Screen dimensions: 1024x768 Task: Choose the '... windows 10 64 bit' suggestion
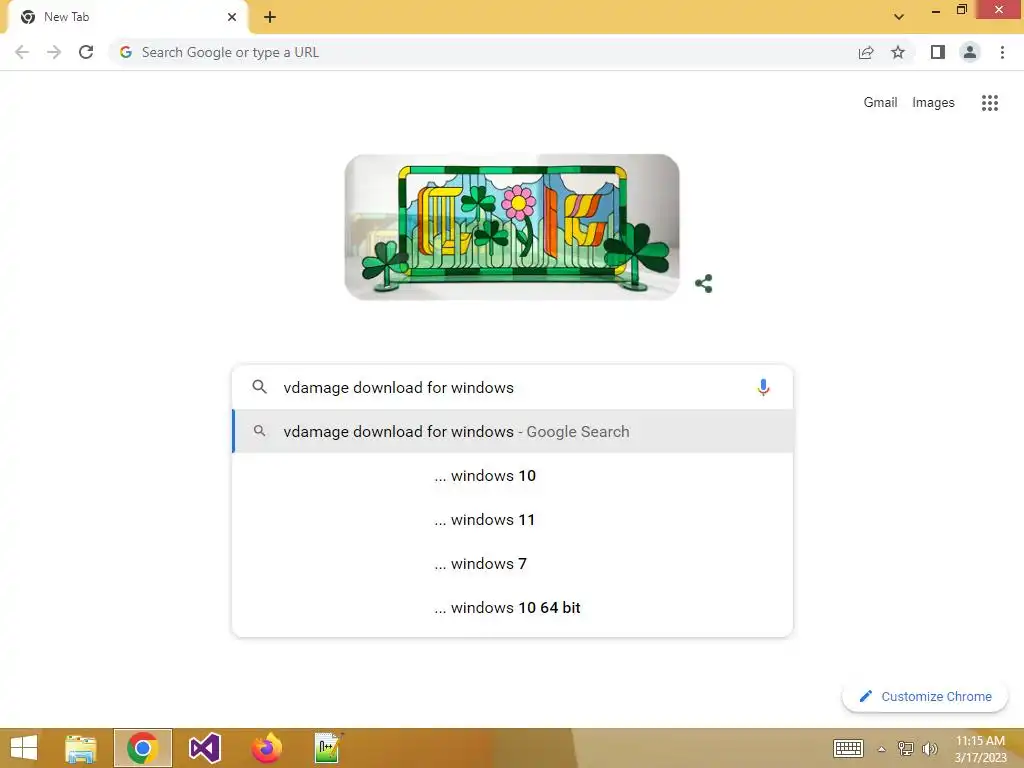[x=513, y=607]
